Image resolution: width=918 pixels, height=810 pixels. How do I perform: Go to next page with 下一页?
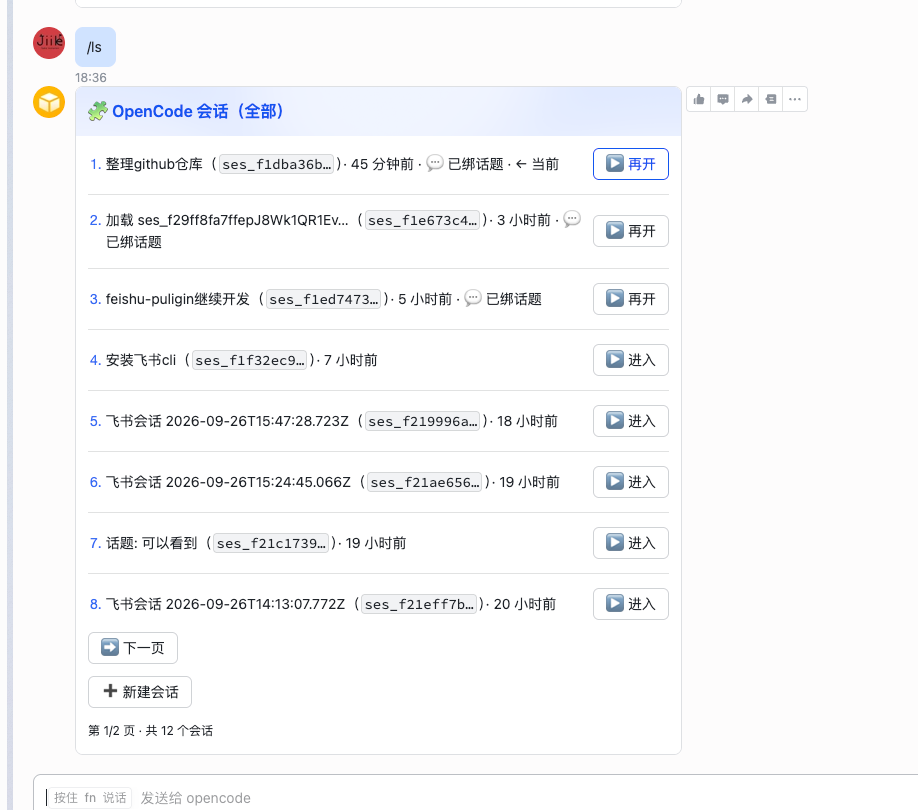tap(133, 648)
